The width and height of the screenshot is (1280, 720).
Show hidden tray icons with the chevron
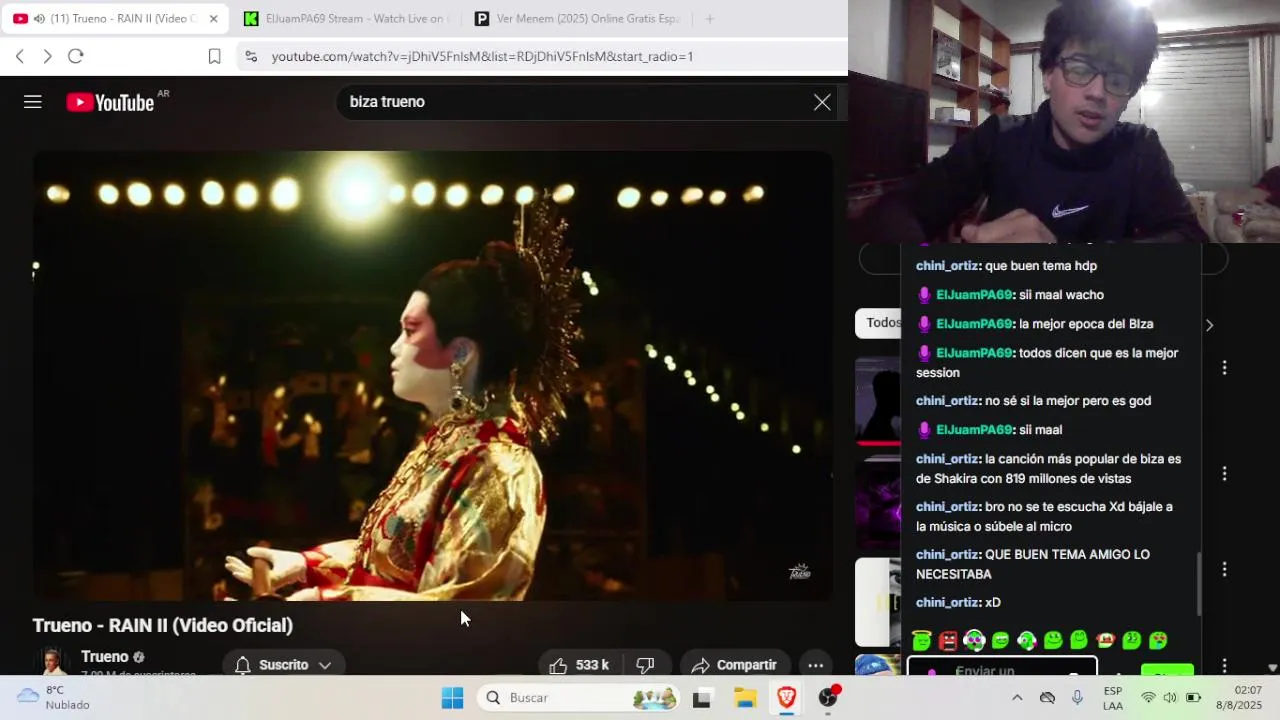tap(1017, 698)
